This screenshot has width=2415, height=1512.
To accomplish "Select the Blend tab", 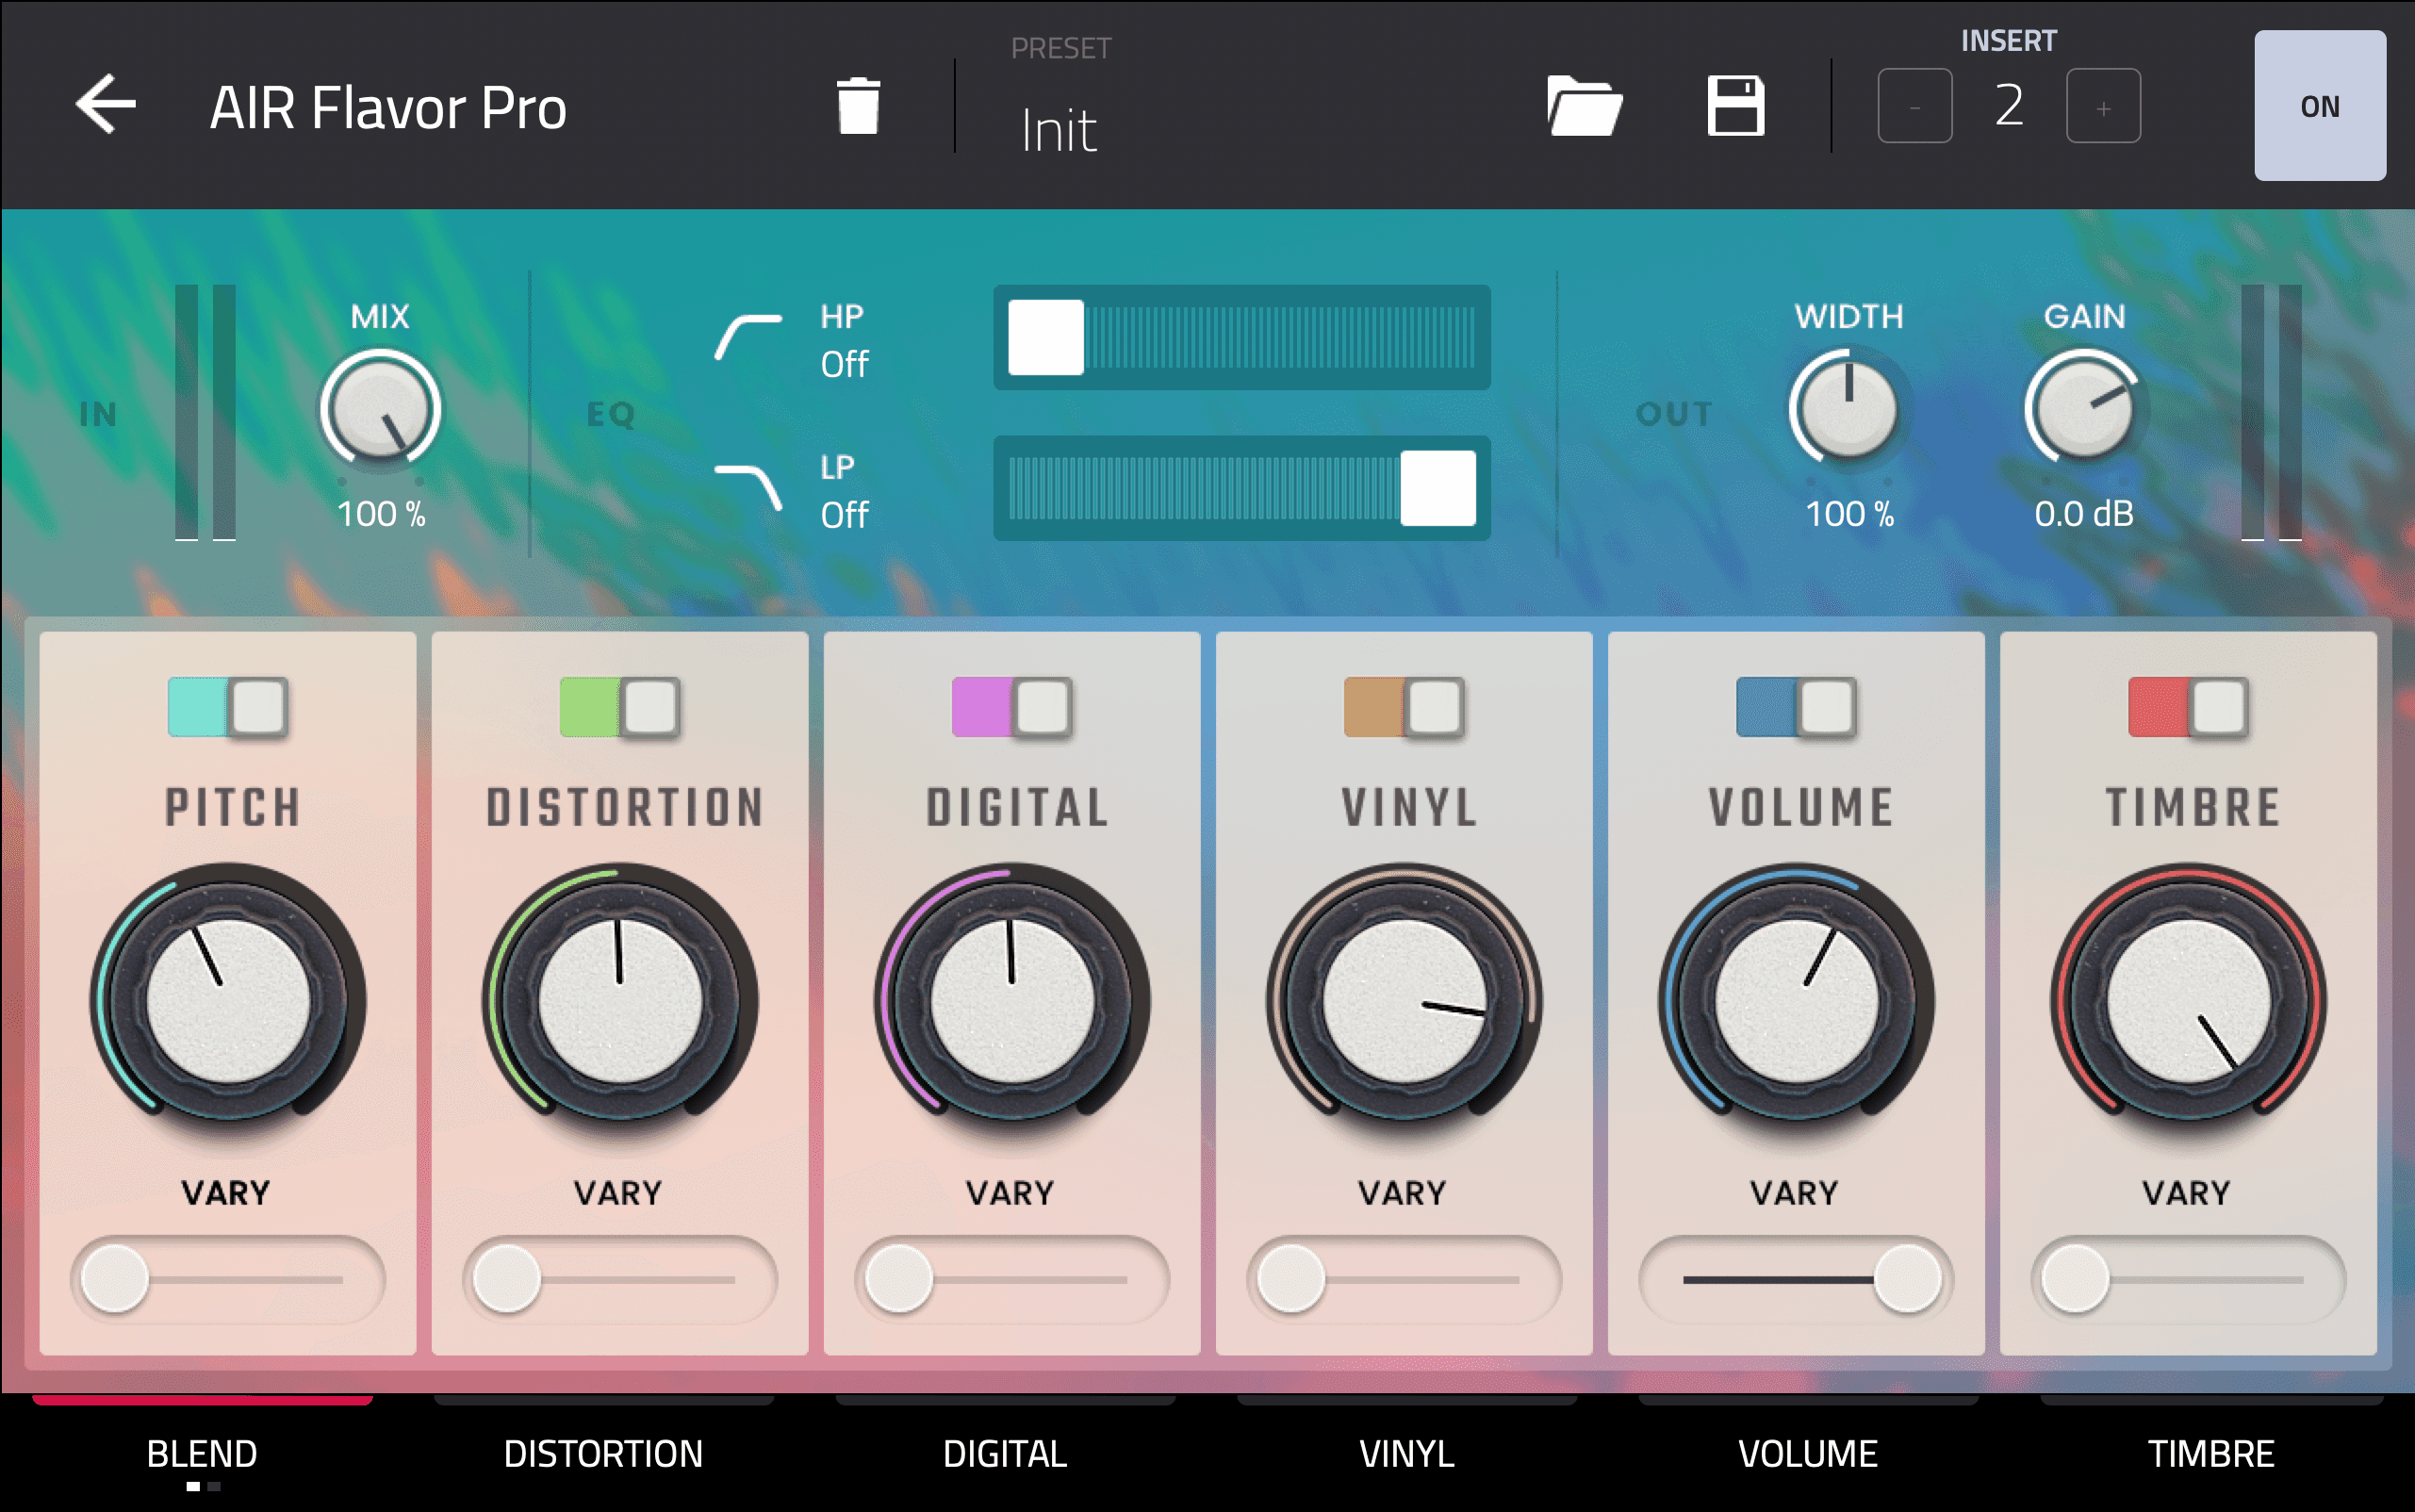I will click(202, 1452).
